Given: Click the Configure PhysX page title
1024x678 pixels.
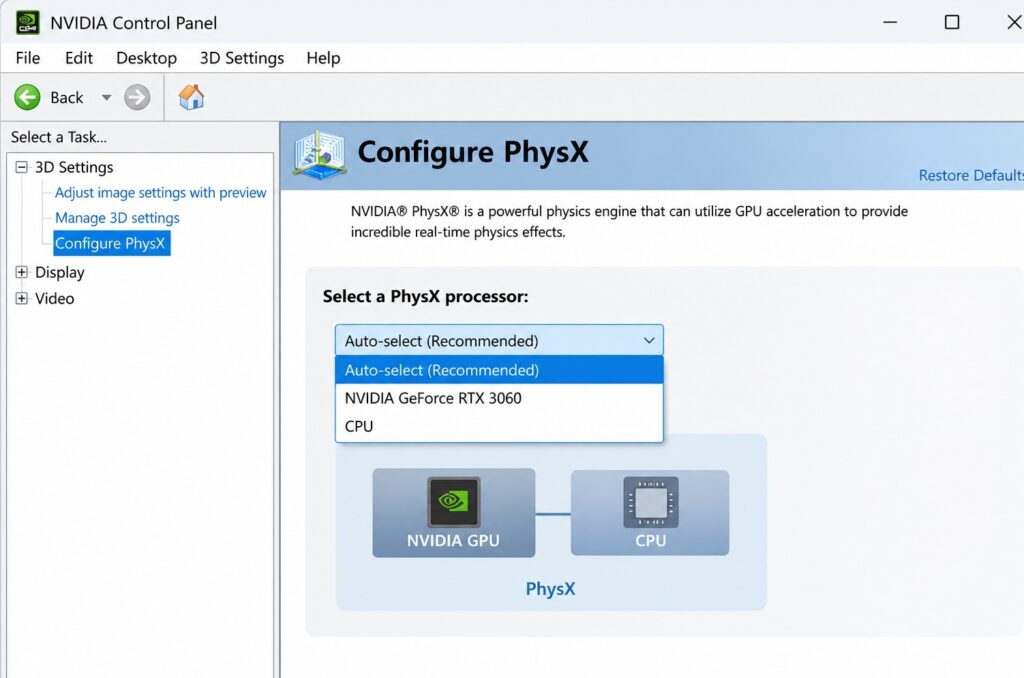Looking at the screenshot, I should (x=473, y=152).
